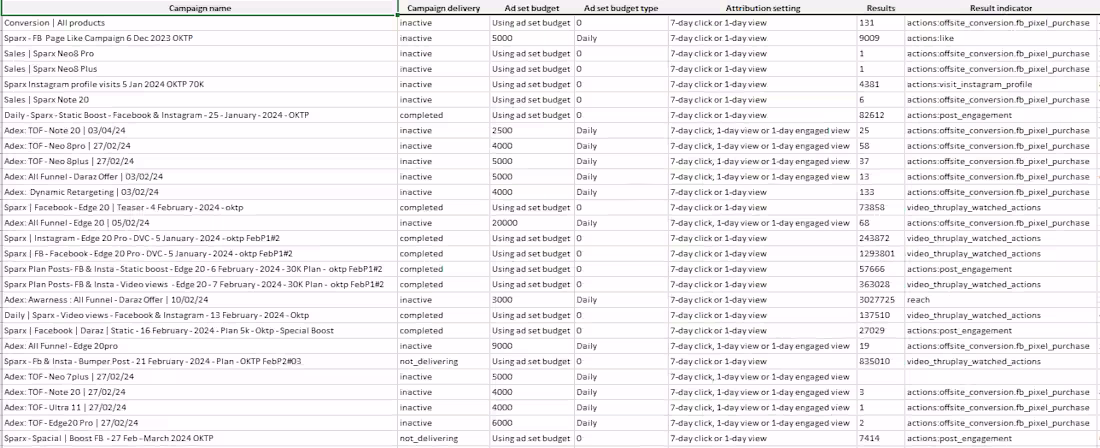The image size is (1100, 448).
Task: Select the 'Adex: All Funnel - Edge 20pro' cell
Action: coord(199,346)
